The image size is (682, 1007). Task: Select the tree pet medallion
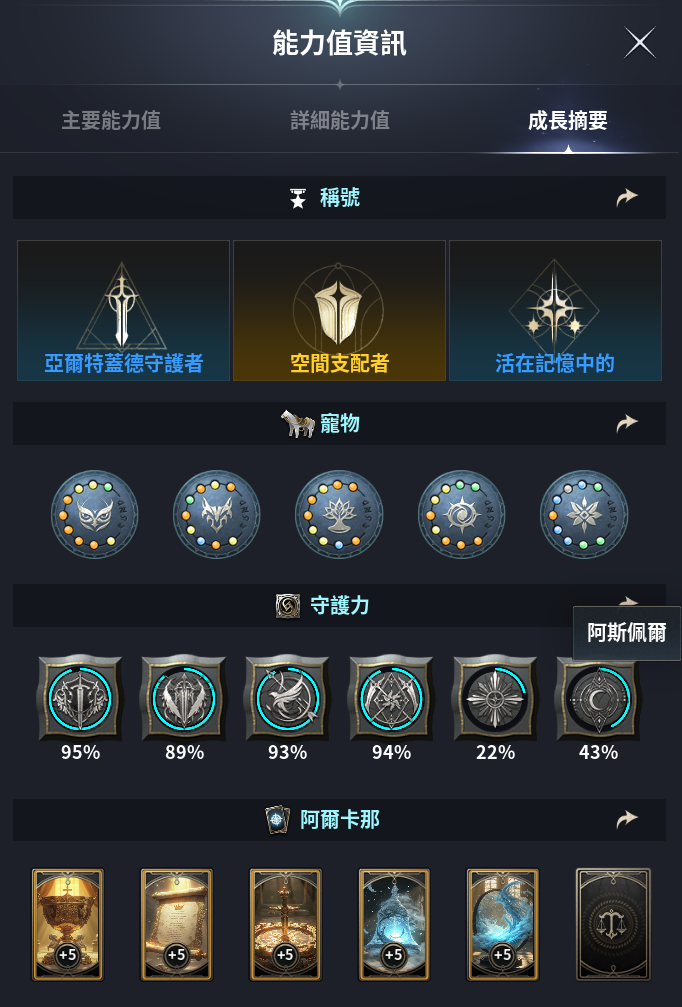point(339,514)
